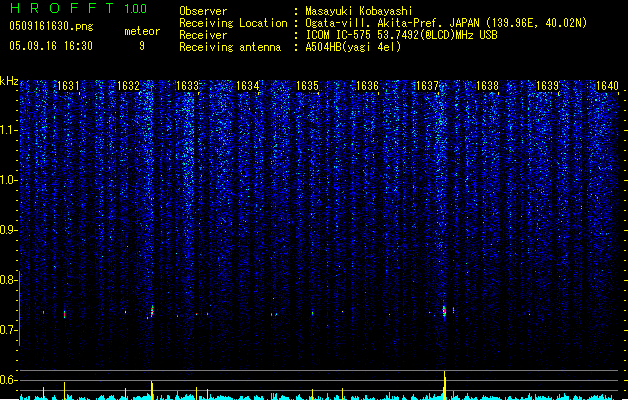Viewport: 629px width, 400px height.
Task: Click the A504HB(yagi 4el) antenna text
Action: point(353,47)
